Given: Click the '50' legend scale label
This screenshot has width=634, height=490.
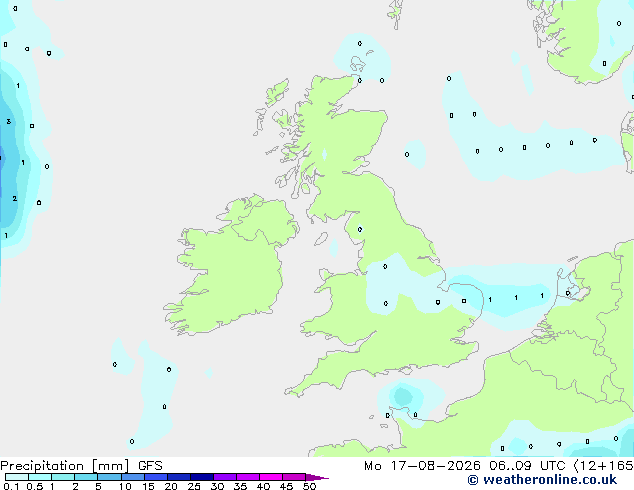Looking at the screenshot, I should (309, 486).
